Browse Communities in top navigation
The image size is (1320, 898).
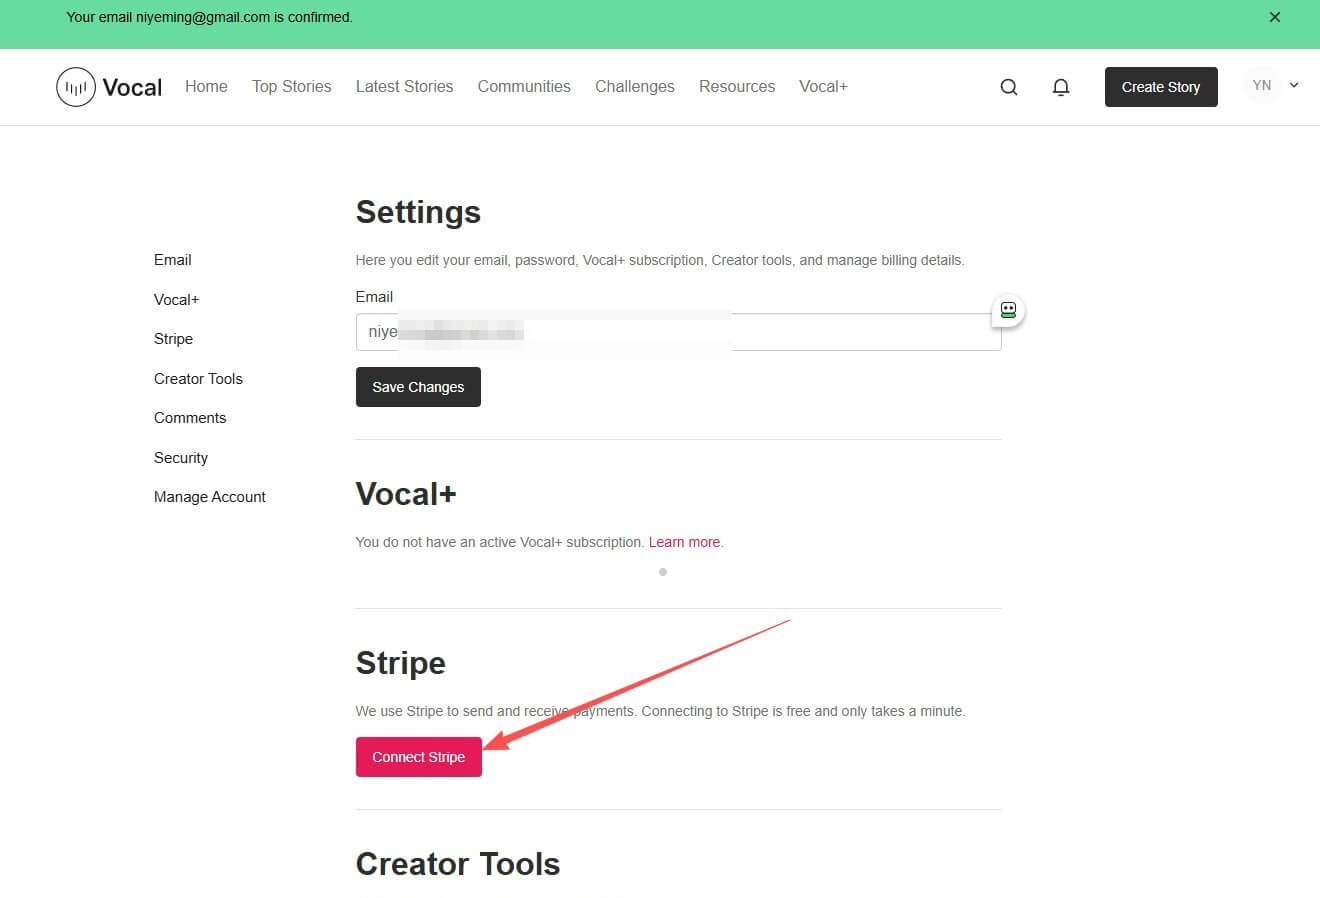point(524,87)
